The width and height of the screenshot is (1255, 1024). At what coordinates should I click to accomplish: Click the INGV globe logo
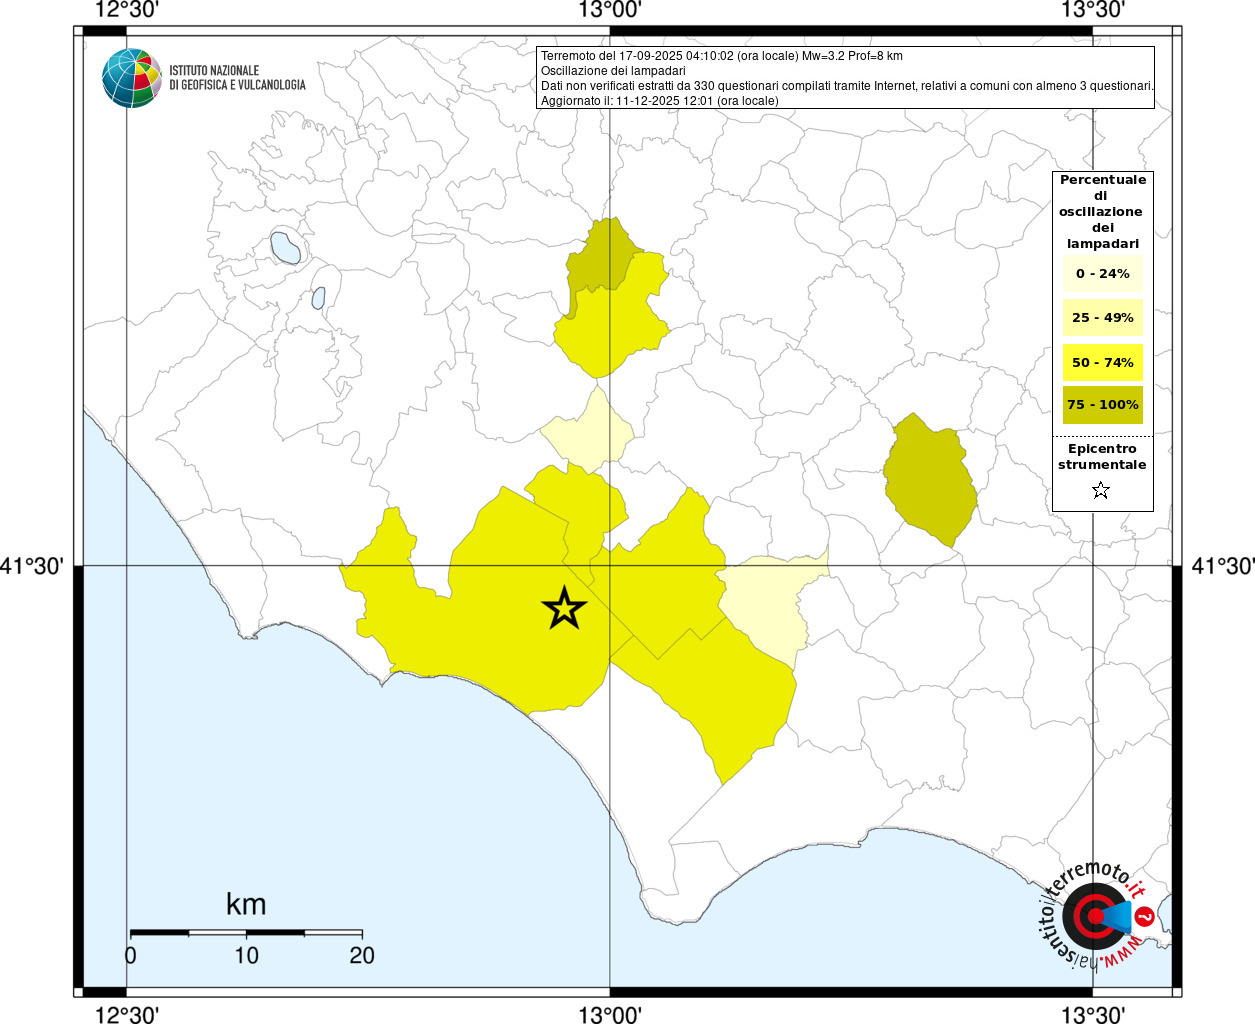132,78
